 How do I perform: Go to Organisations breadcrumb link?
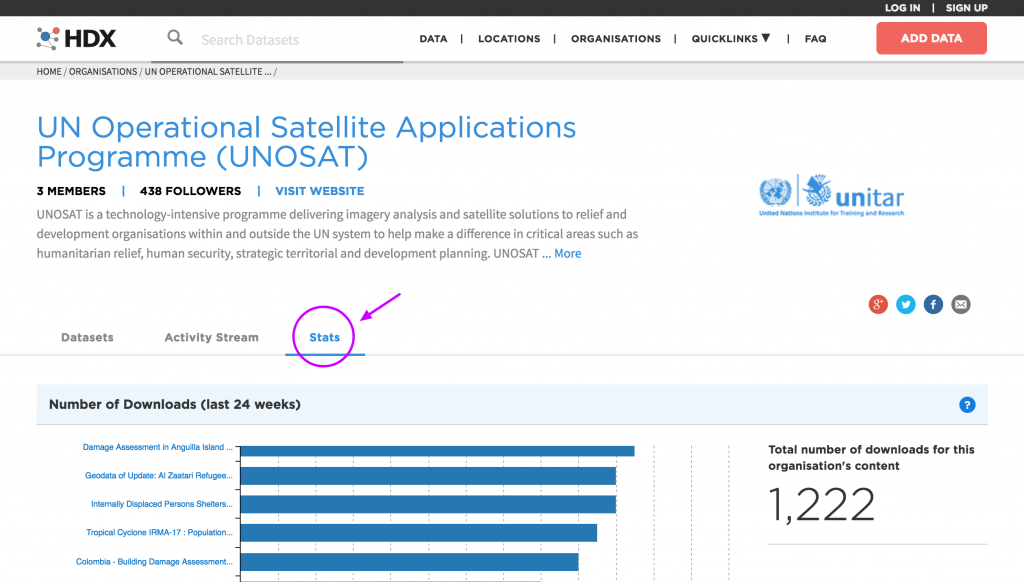point(103,72)
